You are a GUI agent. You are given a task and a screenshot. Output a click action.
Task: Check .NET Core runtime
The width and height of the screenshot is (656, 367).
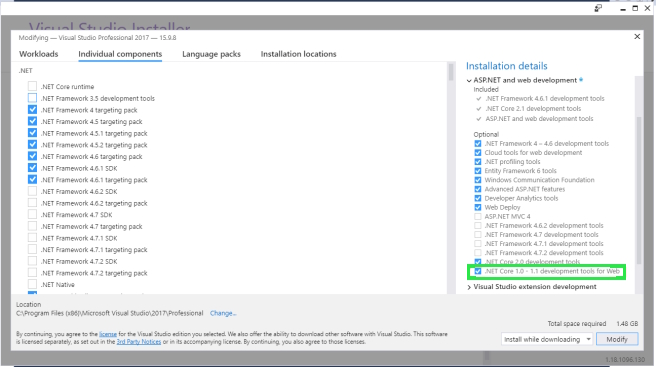[32, 86]
